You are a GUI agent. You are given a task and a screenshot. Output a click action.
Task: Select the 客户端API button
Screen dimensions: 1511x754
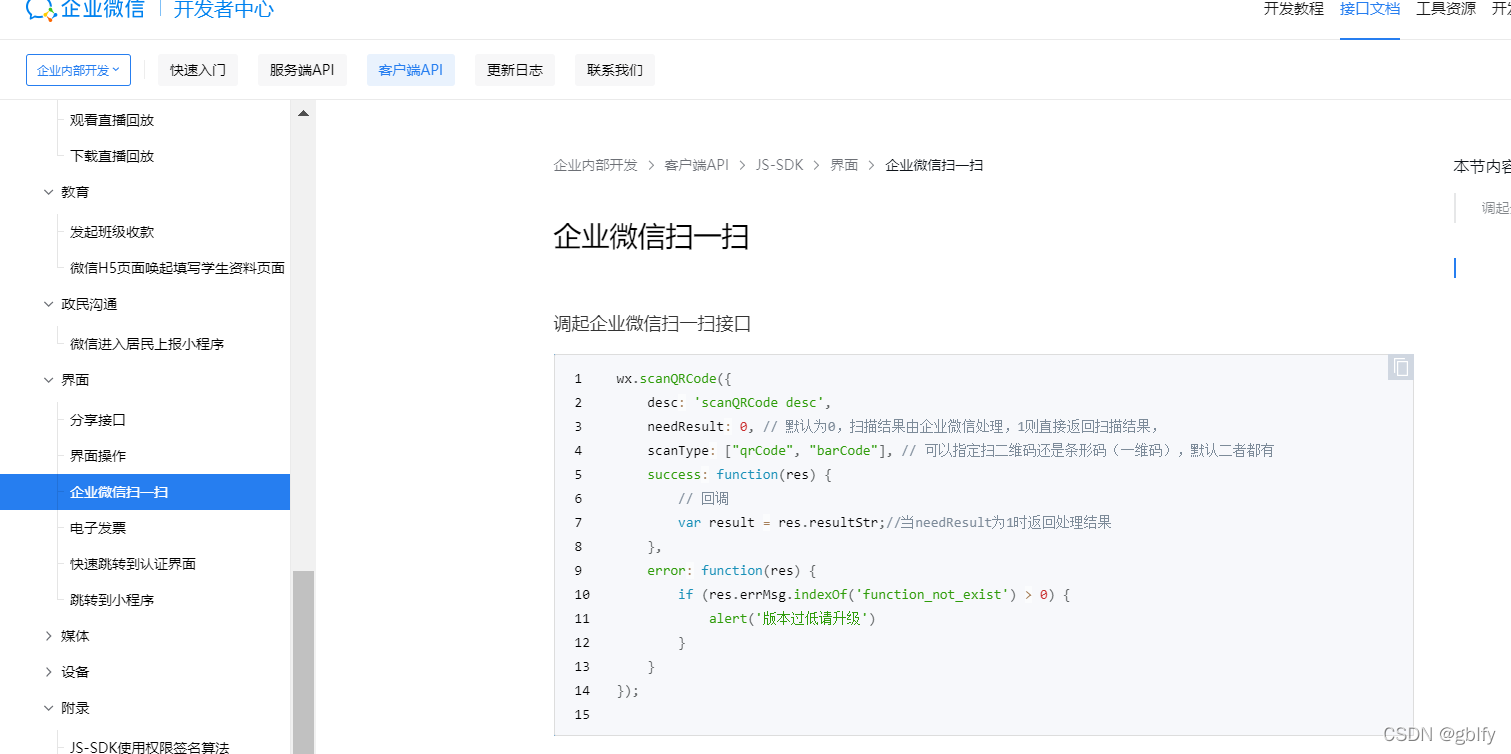click(x=410, y=70)
